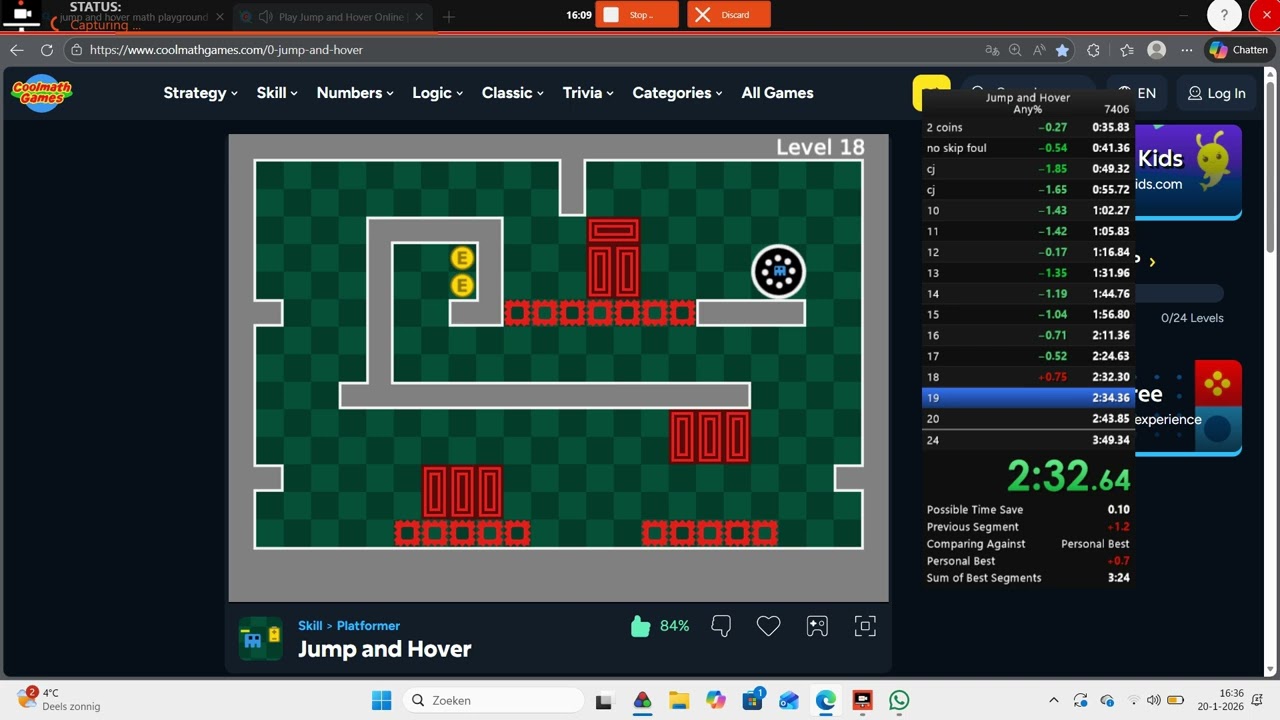The width and height of the screenshot is (1280, 720).
Task: Enter fullscreen mode for the game
Action: [865, 626]
